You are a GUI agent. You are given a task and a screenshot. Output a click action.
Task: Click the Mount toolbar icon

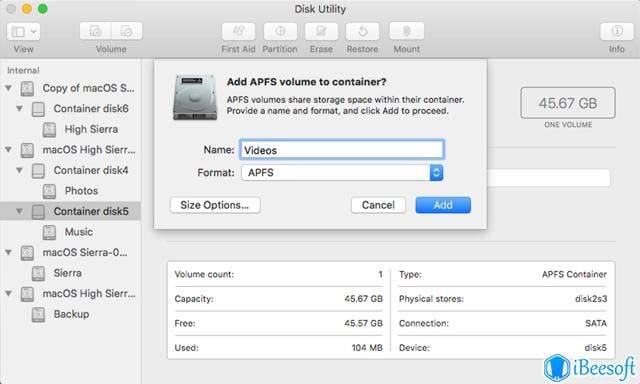pos(407,31)
